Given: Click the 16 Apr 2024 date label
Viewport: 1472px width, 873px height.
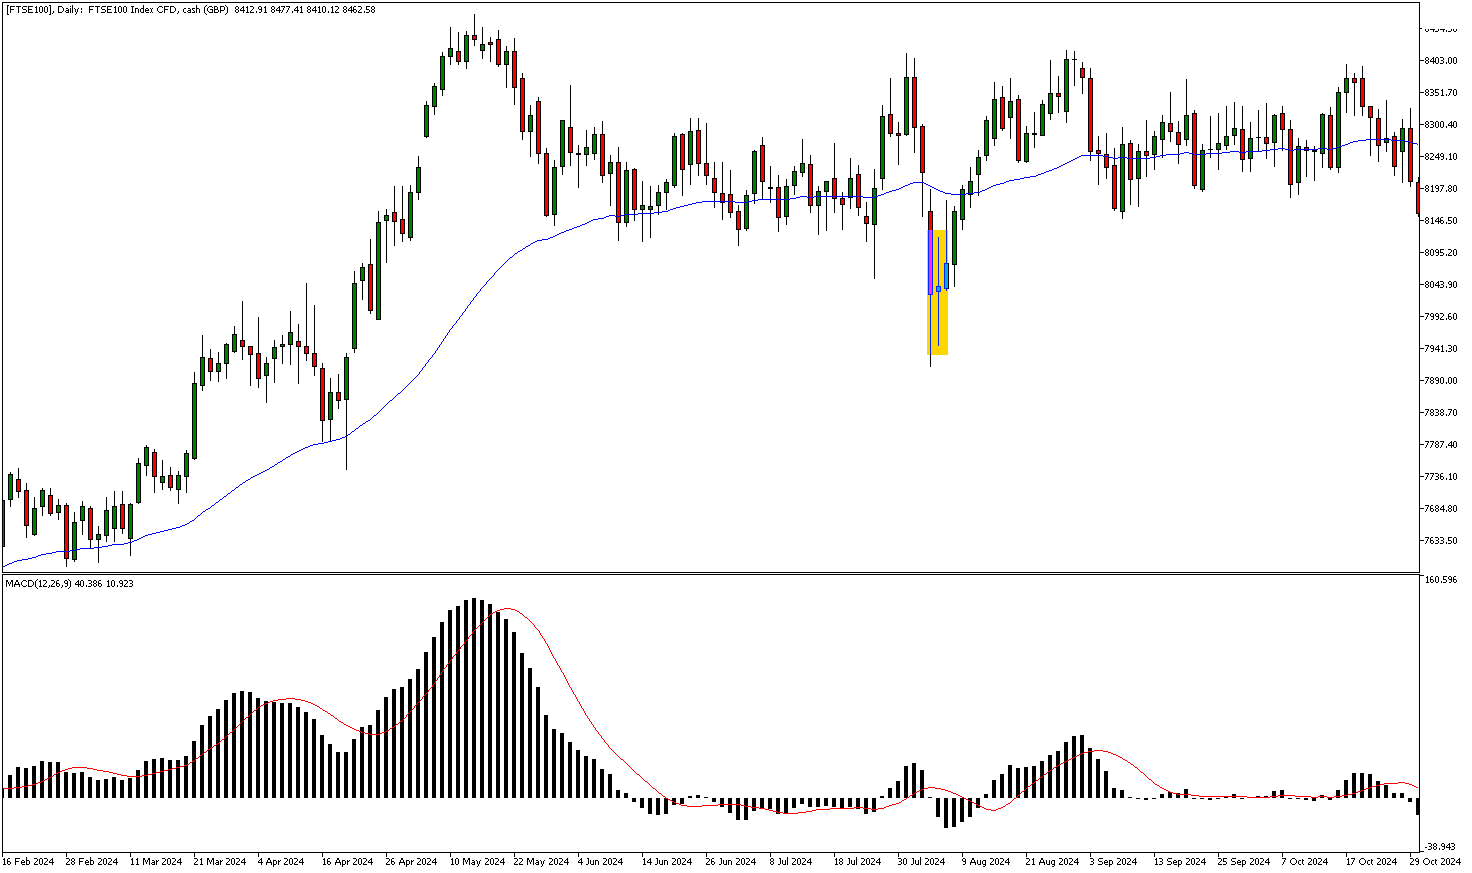Looking at the screenshot, I should click(x=348, y=861).
